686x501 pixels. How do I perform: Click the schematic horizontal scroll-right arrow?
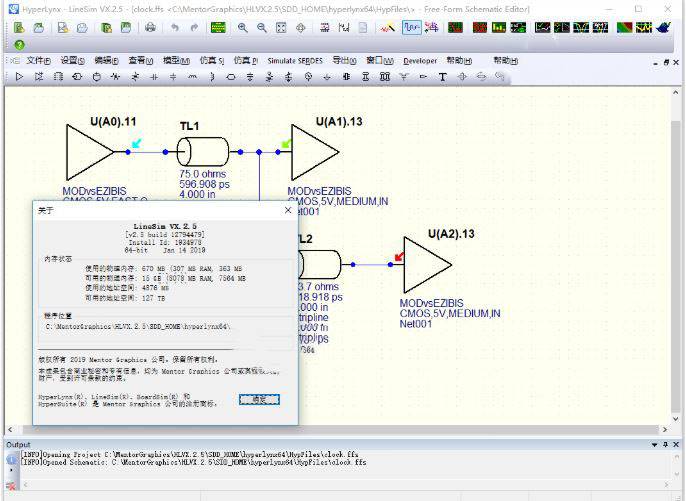(x=665, y=430)
